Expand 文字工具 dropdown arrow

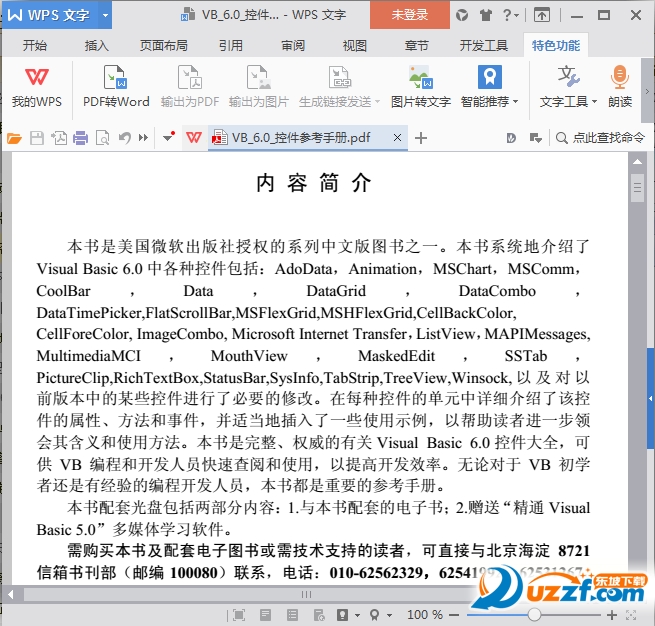pyautogui.click(x=594, y=101)
